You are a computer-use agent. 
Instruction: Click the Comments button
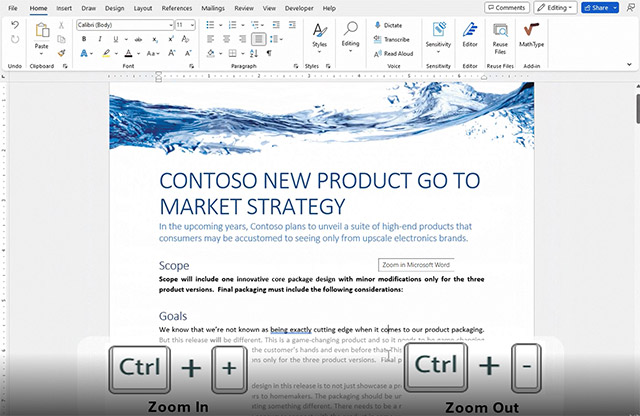click(x=507, y=7)
